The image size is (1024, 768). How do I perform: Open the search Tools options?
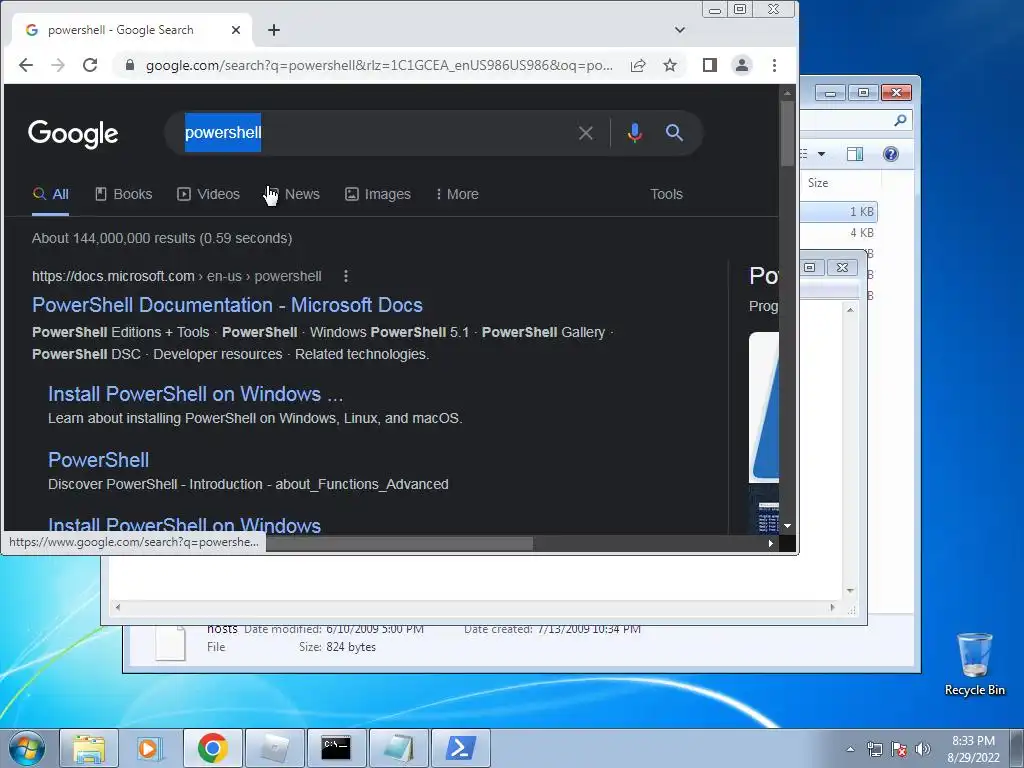pyautogui.click(x=666, y=195)
